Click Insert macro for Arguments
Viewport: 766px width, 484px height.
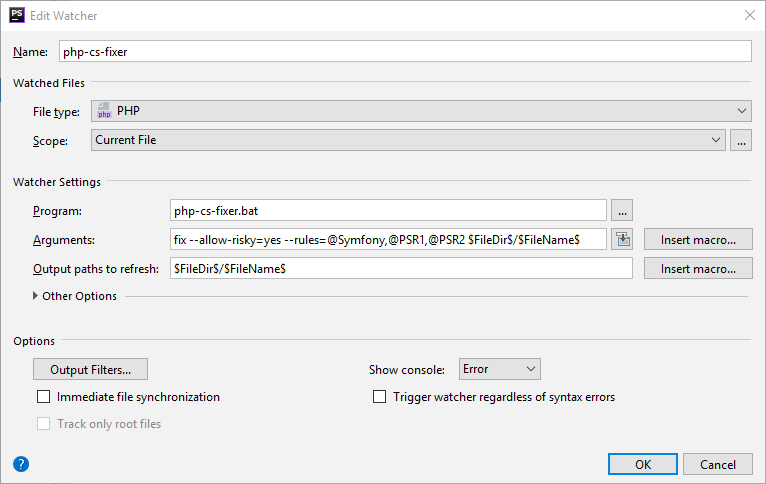point(698,239)
